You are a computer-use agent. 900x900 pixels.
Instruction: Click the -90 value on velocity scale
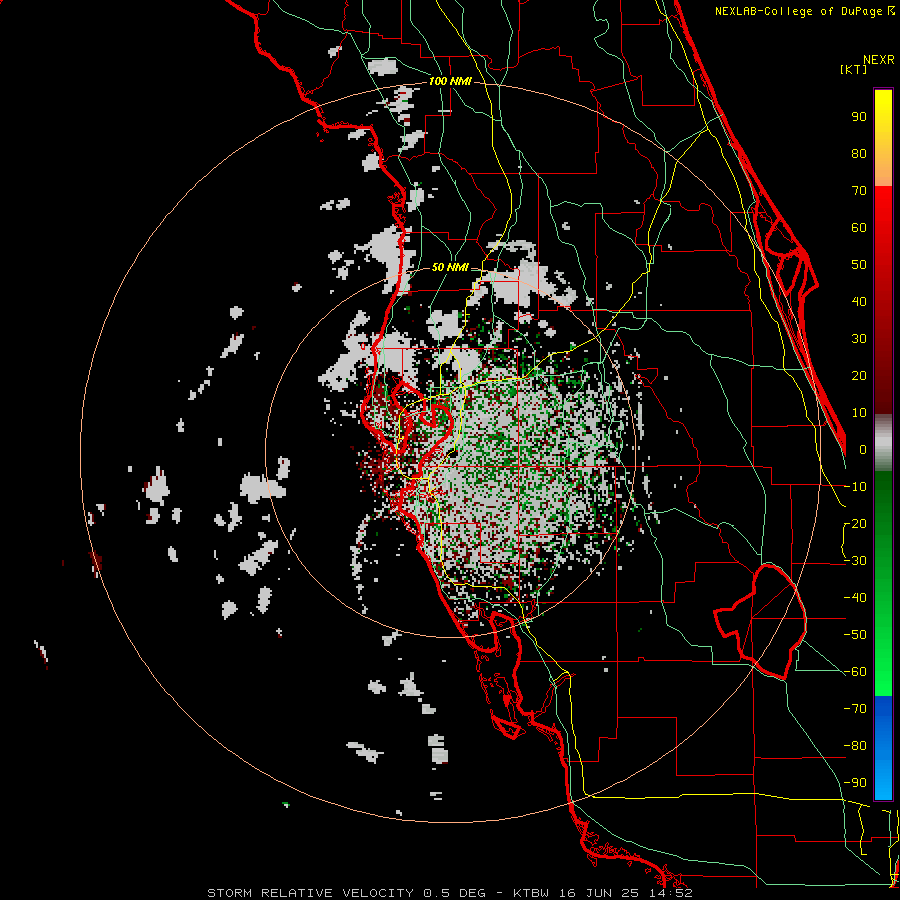tap(855, 783)
